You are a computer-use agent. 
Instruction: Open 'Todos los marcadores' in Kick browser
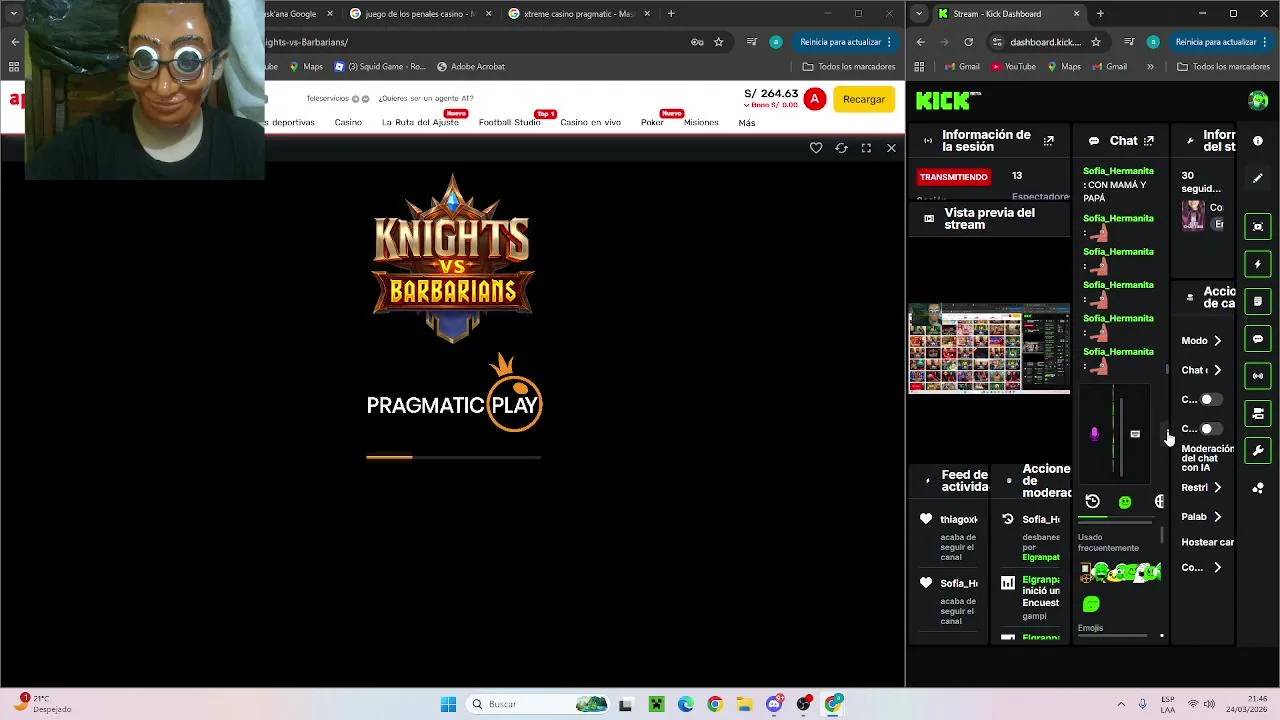coord(1223,67)
